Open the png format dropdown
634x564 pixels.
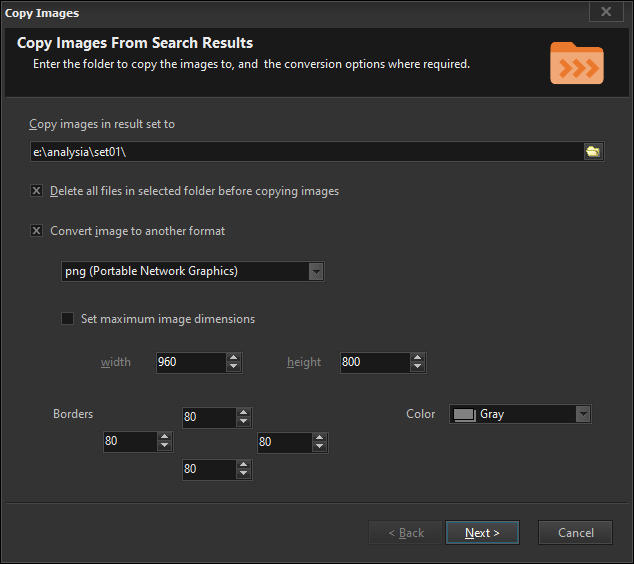[x=316, y=271]
